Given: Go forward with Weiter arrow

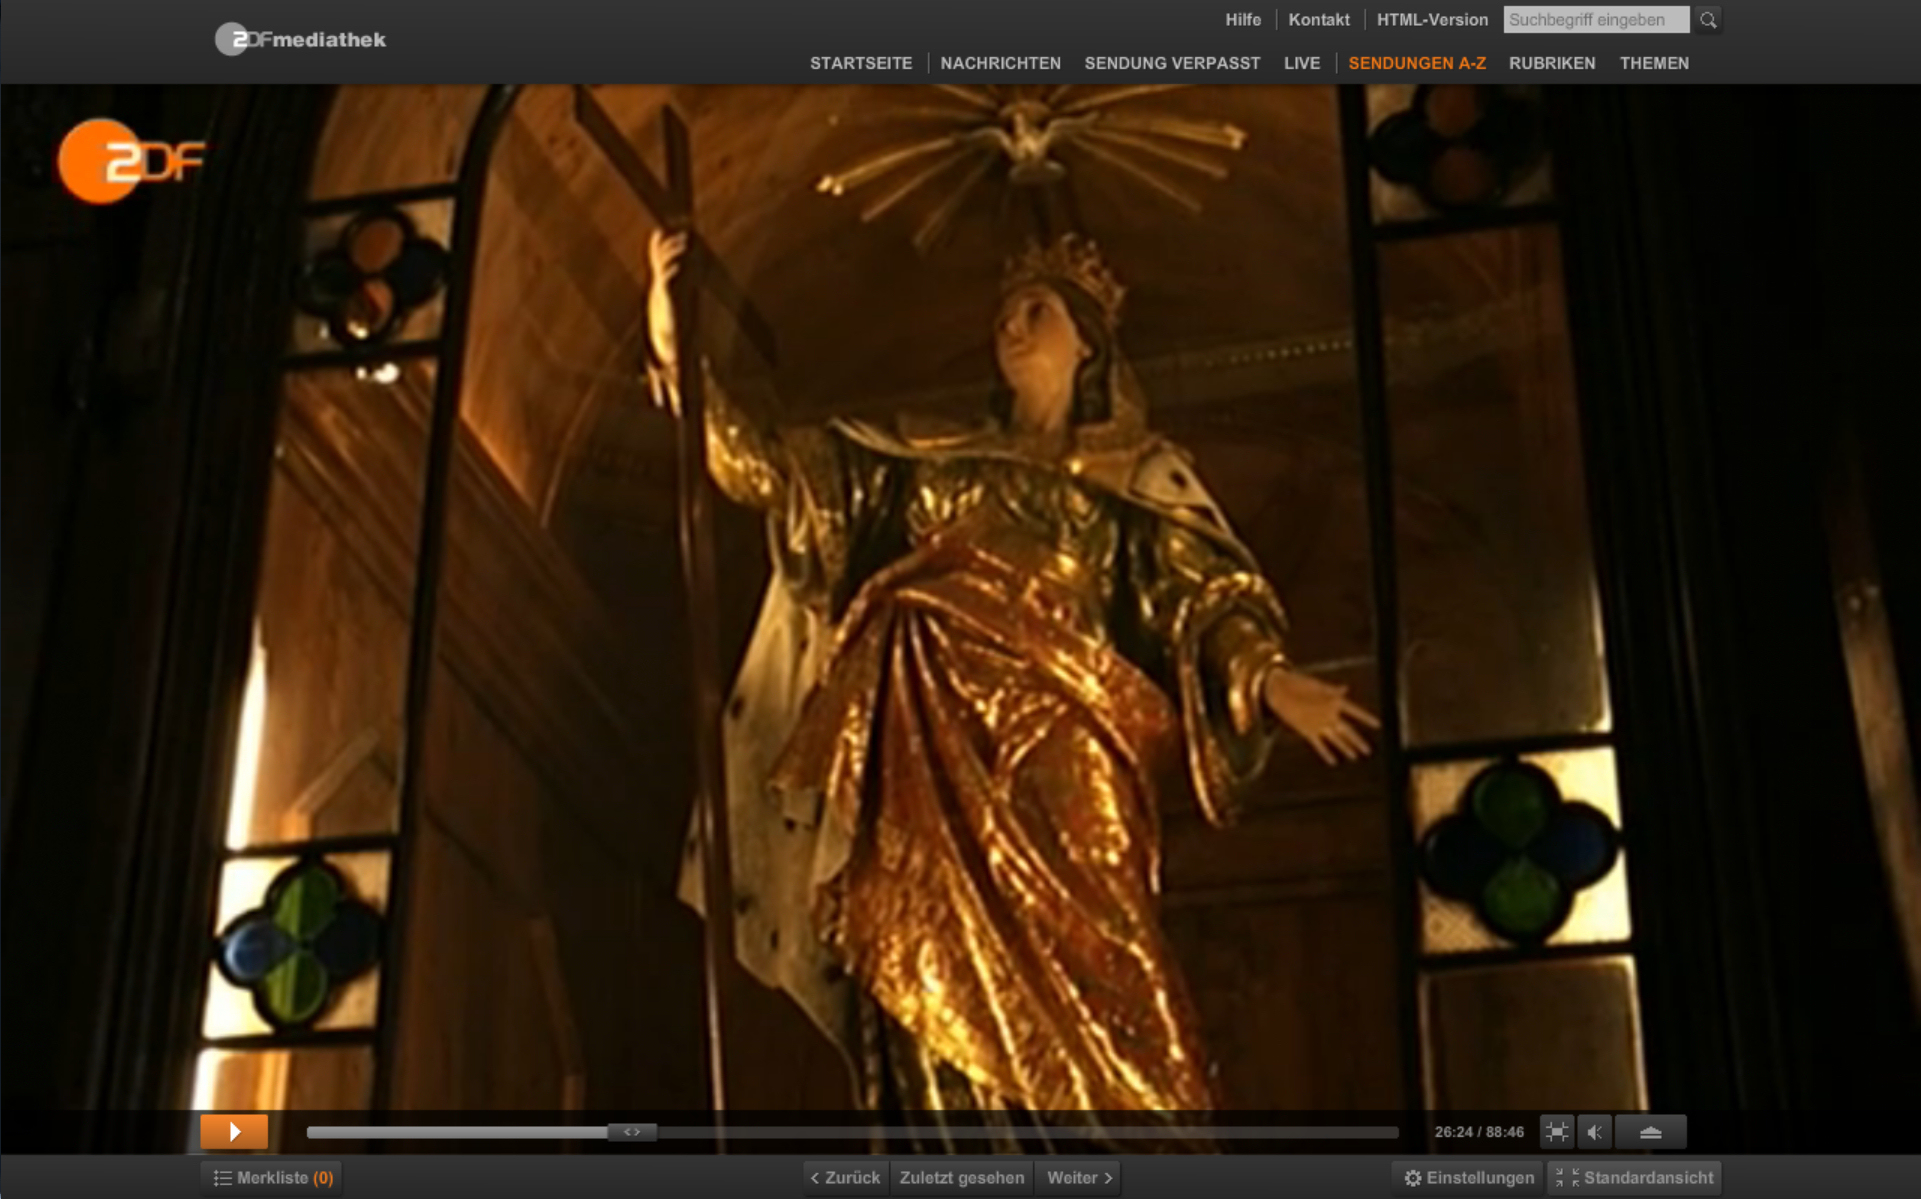Looking at the screenshot, I should coord(1079,1178).
